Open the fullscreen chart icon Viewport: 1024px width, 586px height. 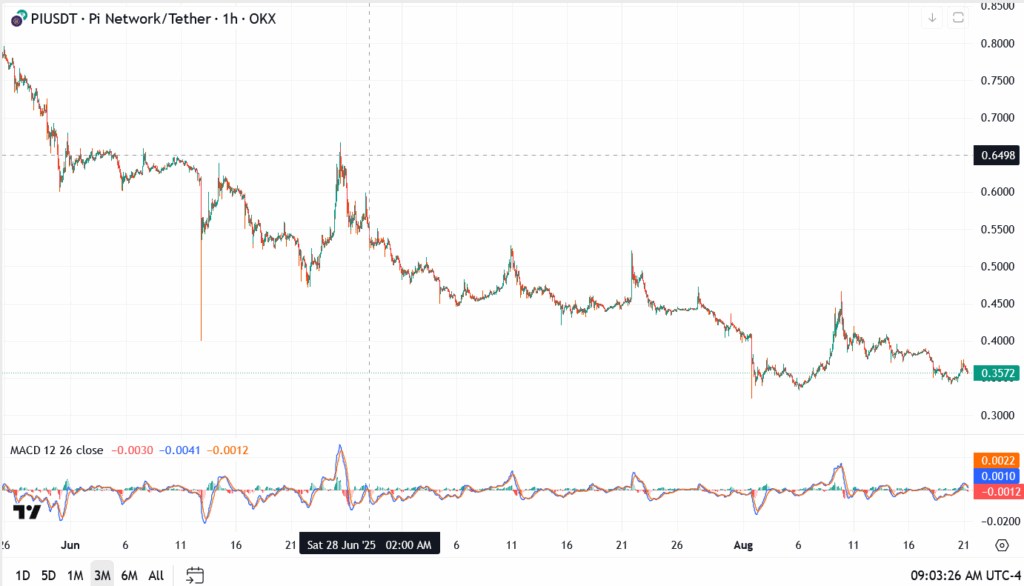(x=958, y=18)
